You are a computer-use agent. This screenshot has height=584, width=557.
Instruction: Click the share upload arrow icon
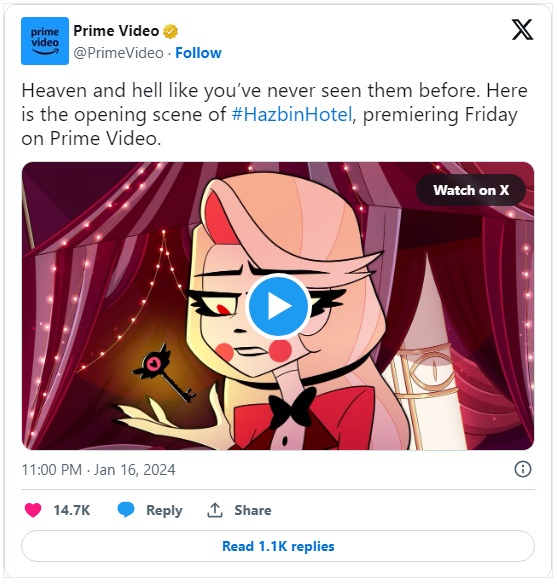tap(215, 510)
